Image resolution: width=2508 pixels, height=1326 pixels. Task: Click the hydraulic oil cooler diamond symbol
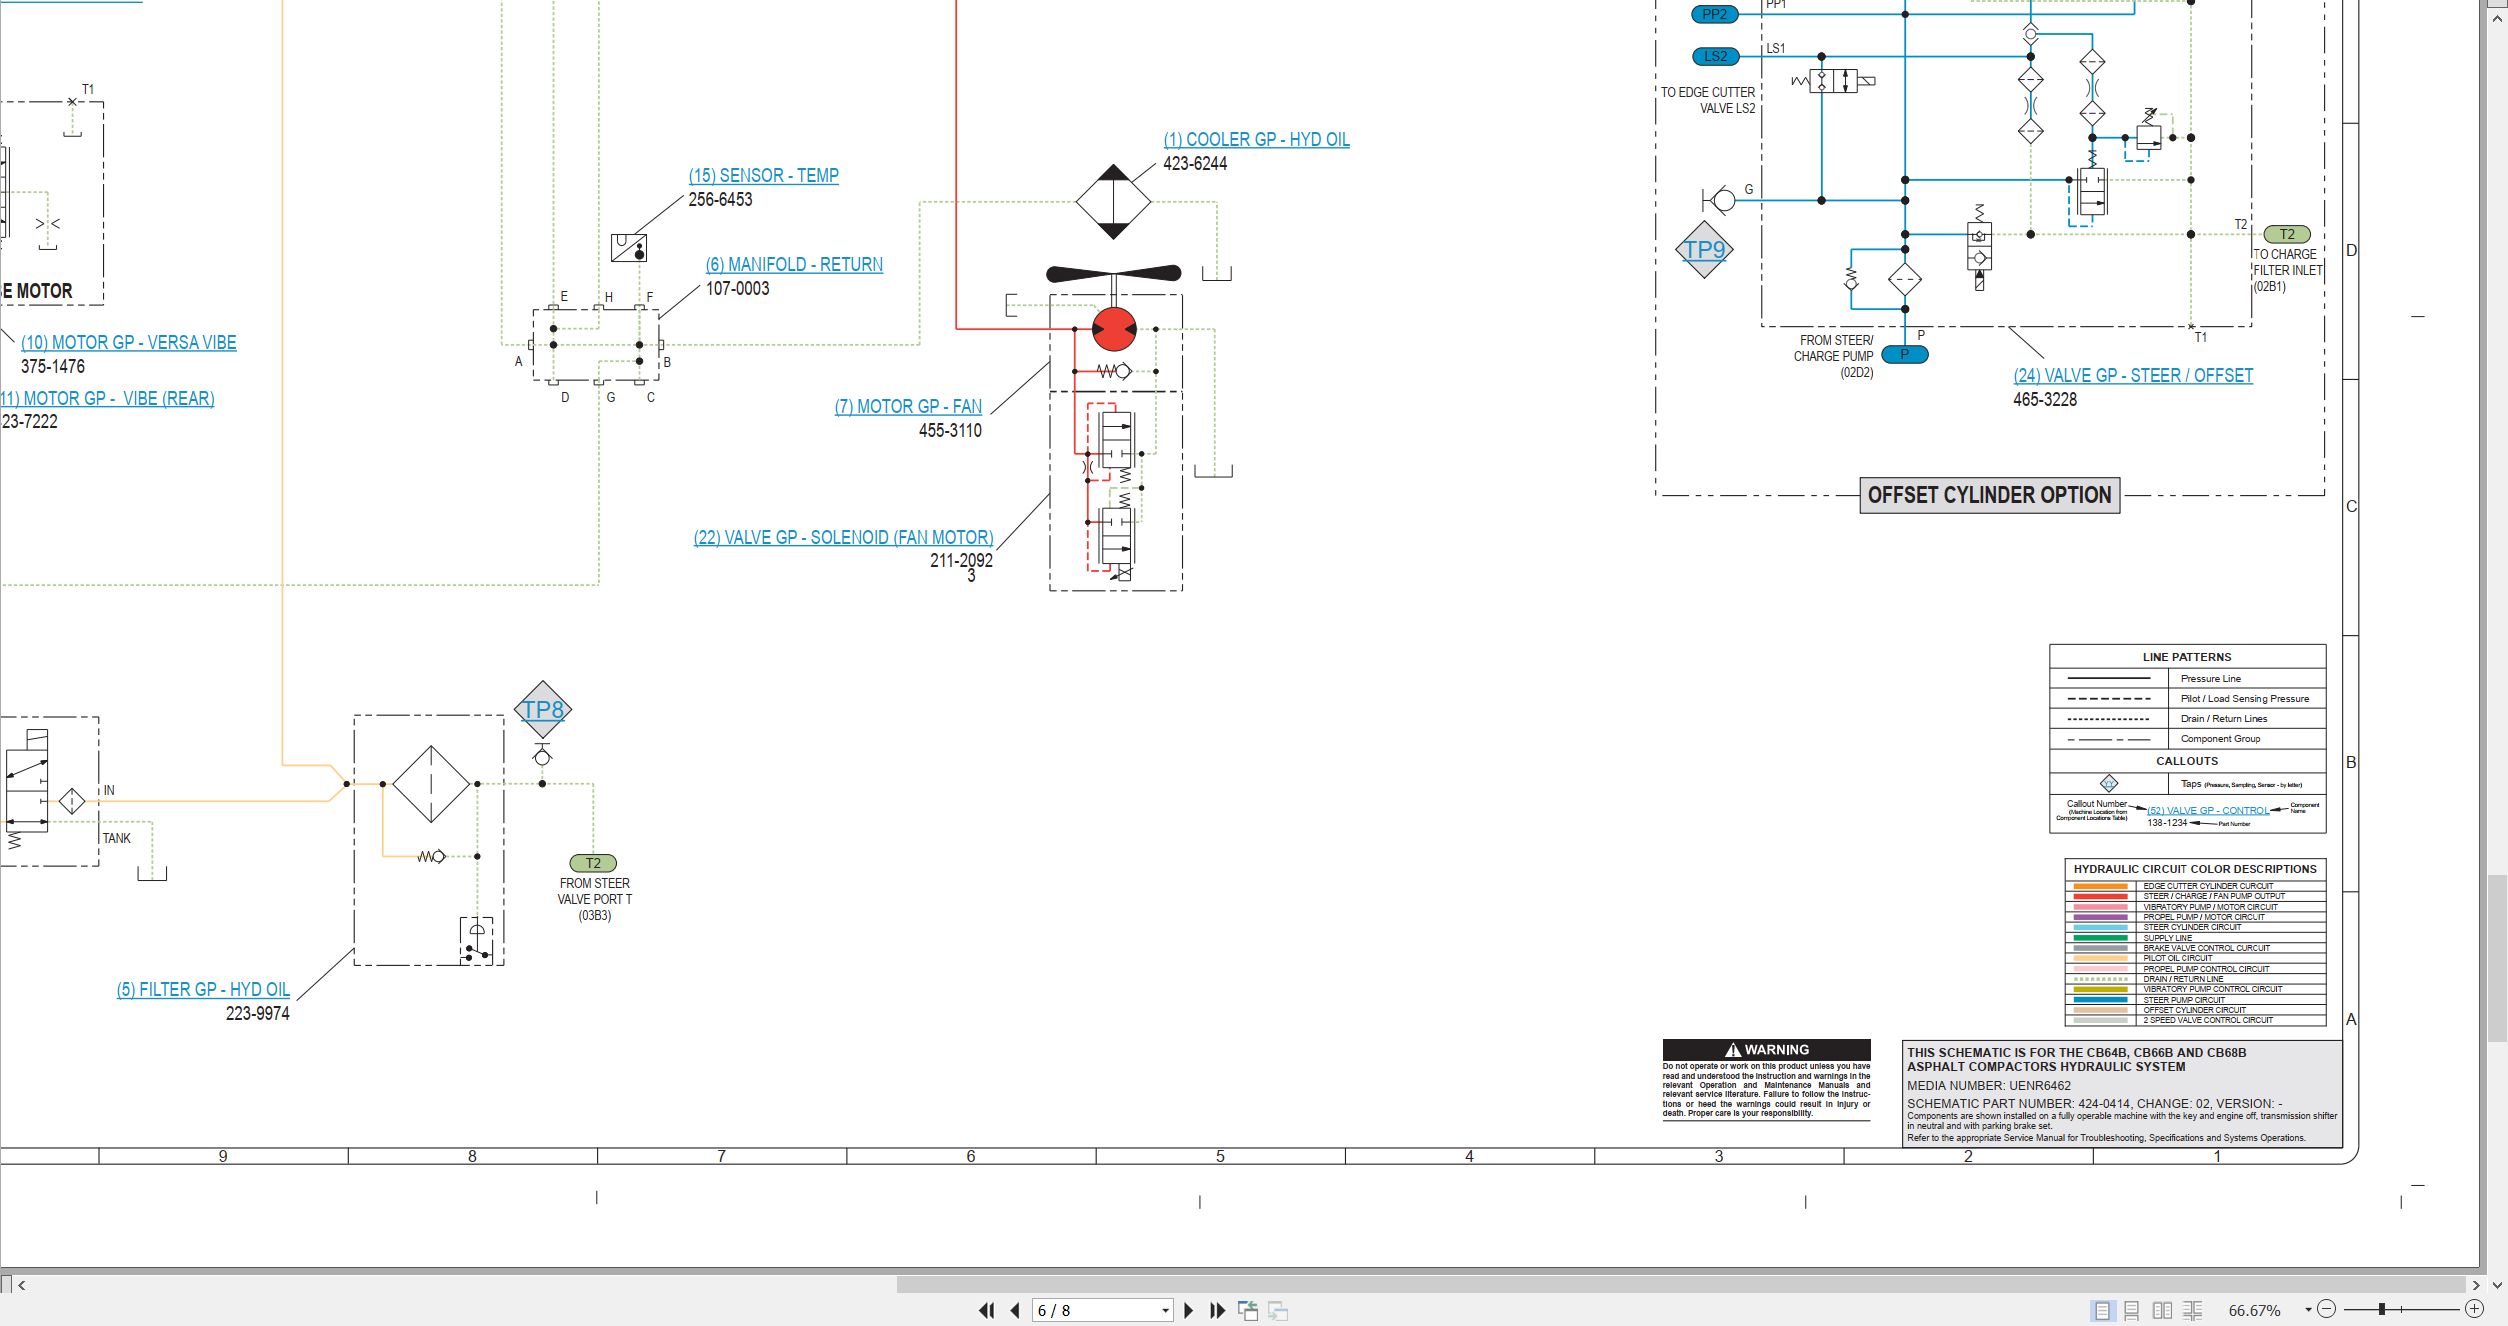pos(1113,202)
